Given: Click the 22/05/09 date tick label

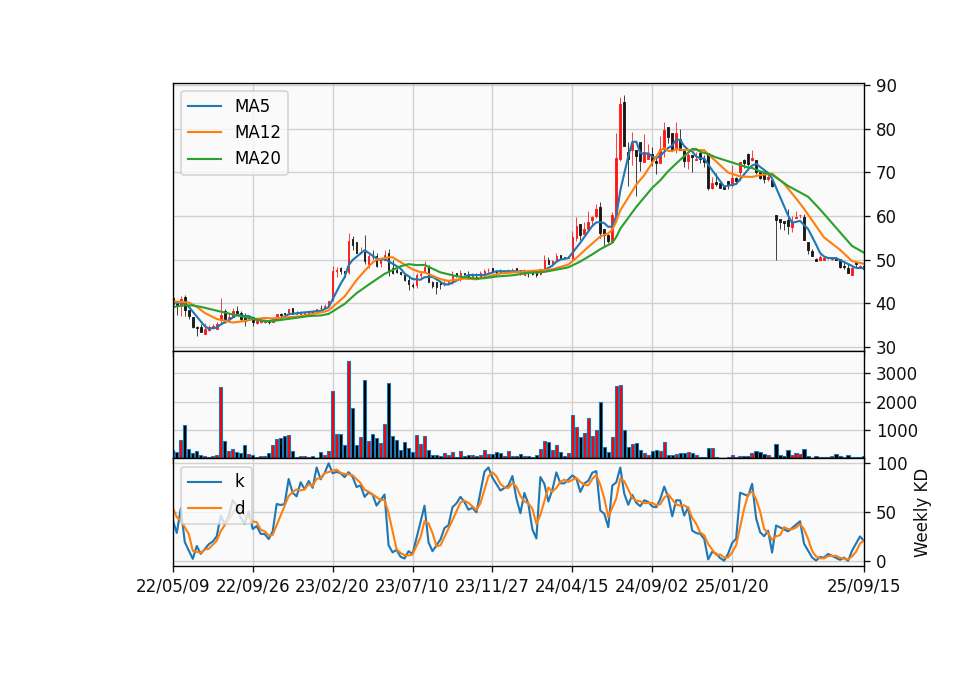Looking at the screenshot, I should click(173, 586).
